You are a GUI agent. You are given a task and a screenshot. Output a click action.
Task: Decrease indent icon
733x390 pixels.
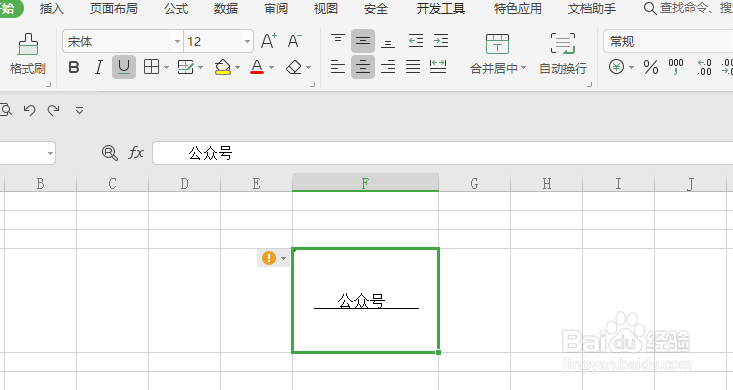coord(416,41)
